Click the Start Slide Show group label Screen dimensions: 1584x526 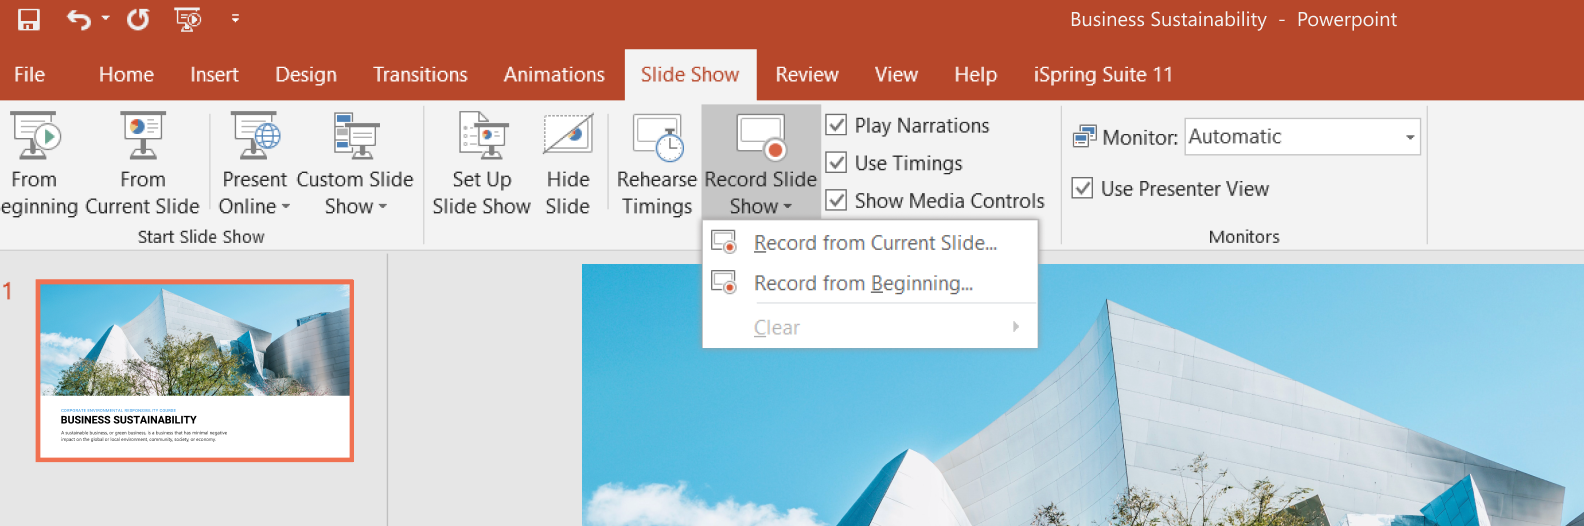pyautogui.click(x=201, y=237)
